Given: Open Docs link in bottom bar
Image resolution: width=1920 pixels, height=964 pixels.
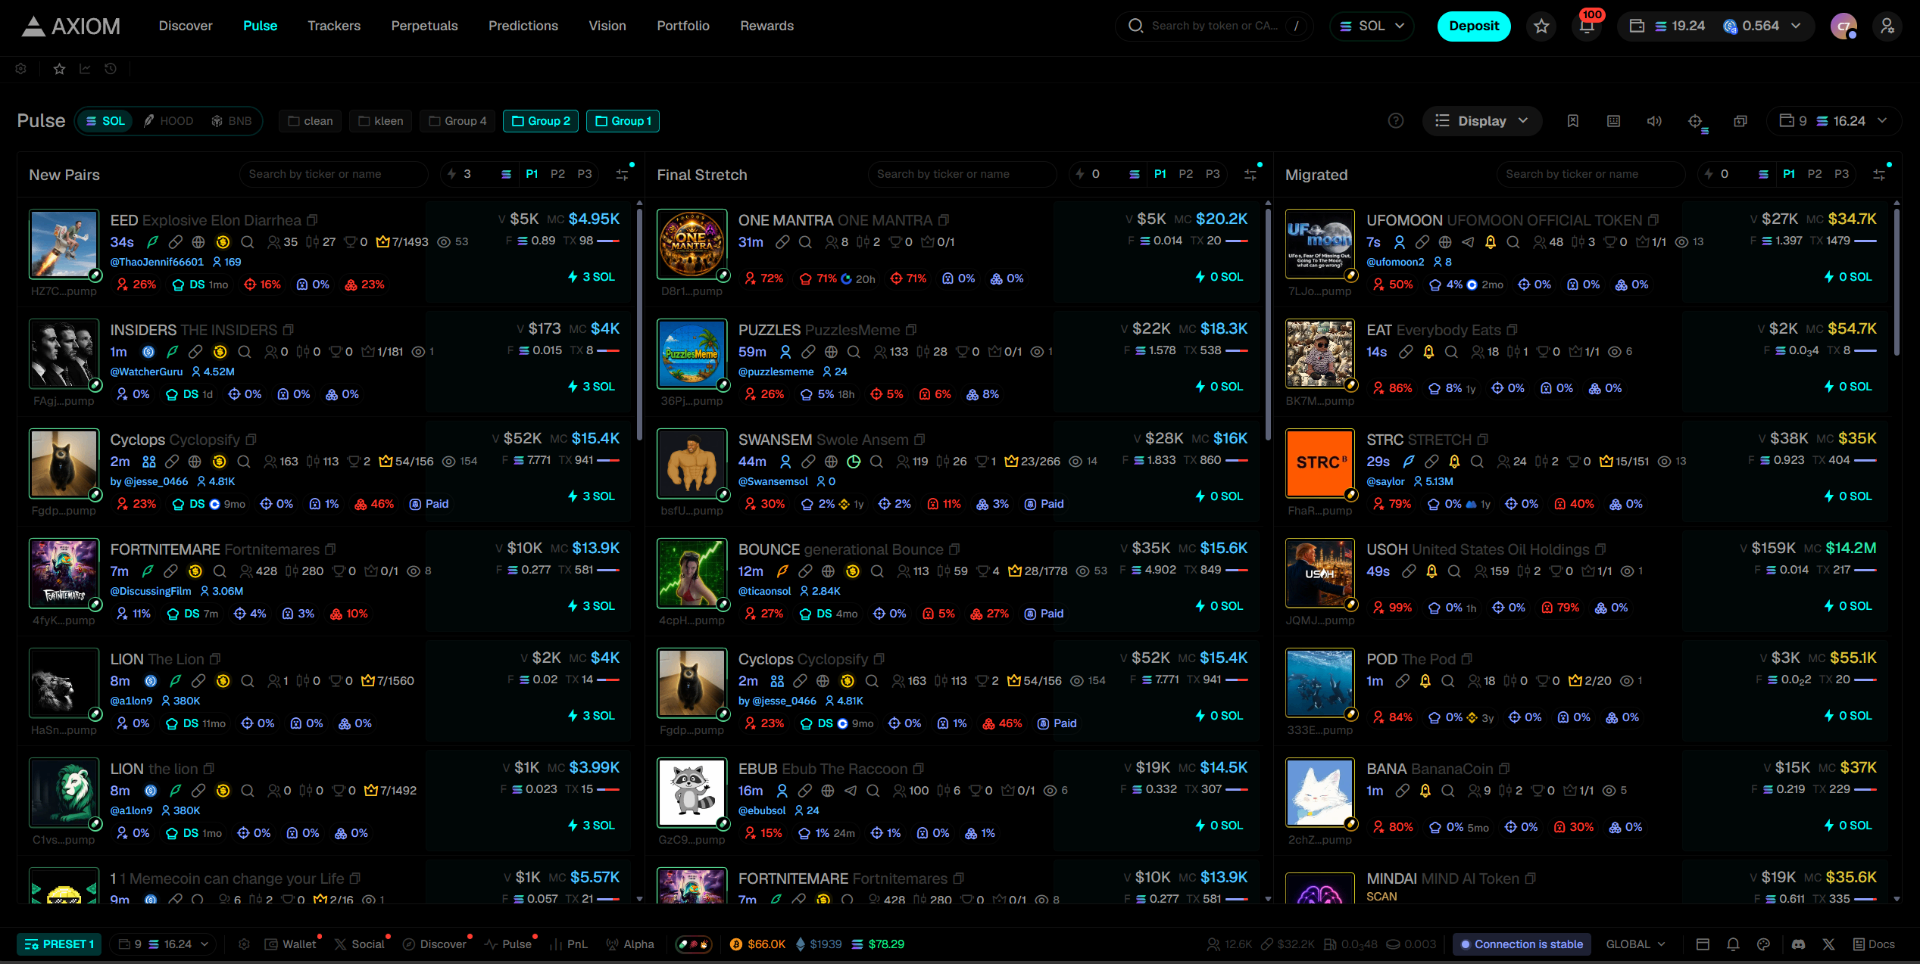Looking at the screenshot, I should click(1874, 944).
